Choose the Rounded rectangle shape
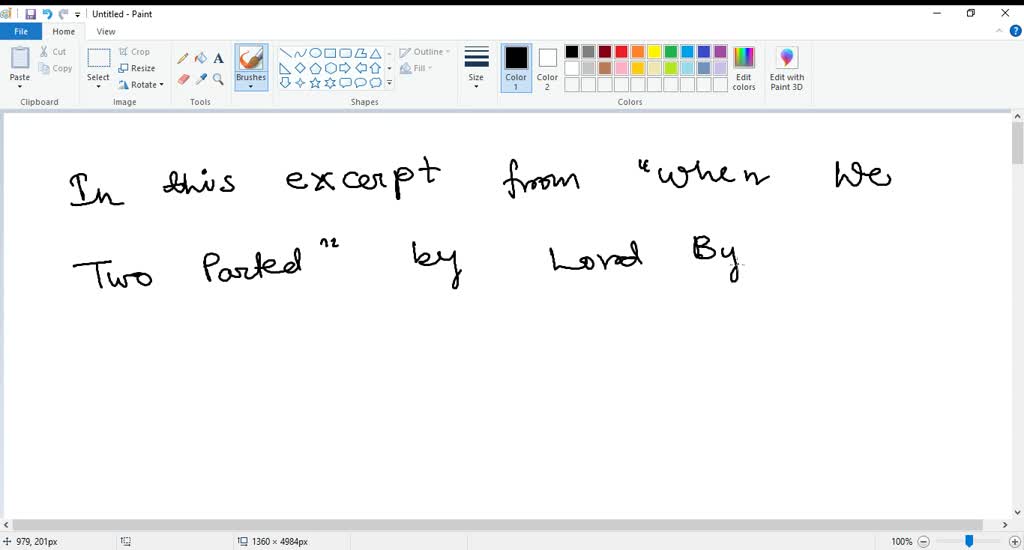This screenshot has height=550, width=1024. [345, 54]
